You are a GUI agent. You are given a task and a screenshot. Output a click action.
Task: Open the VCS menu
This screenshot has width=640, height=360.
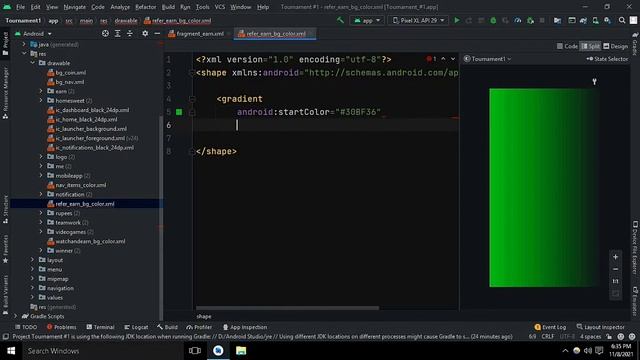[220, 7]
